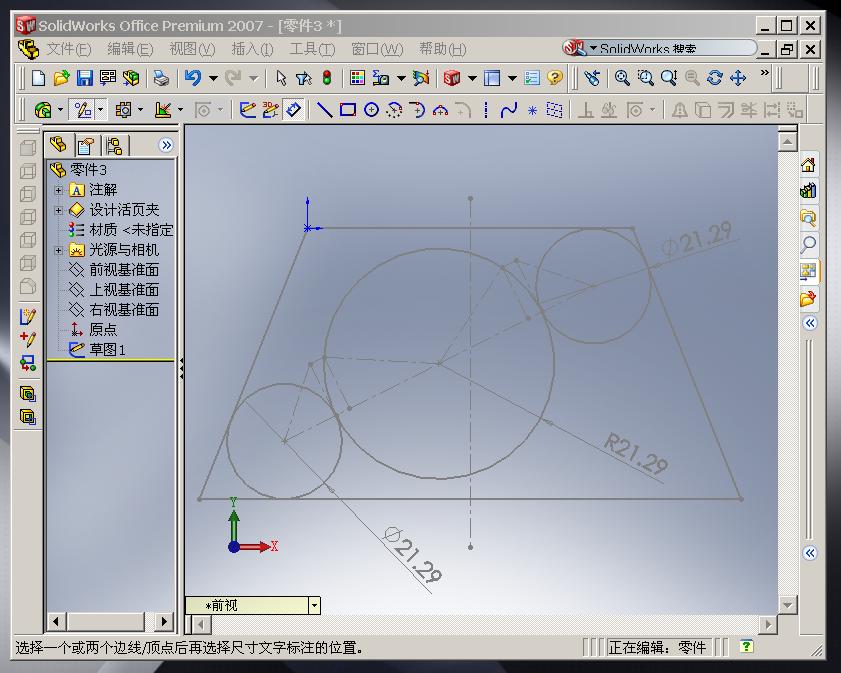This screenshot has width=841, height=673.
Task: Select the Zoom to Fit magnifier
Action: click(622, 78)
